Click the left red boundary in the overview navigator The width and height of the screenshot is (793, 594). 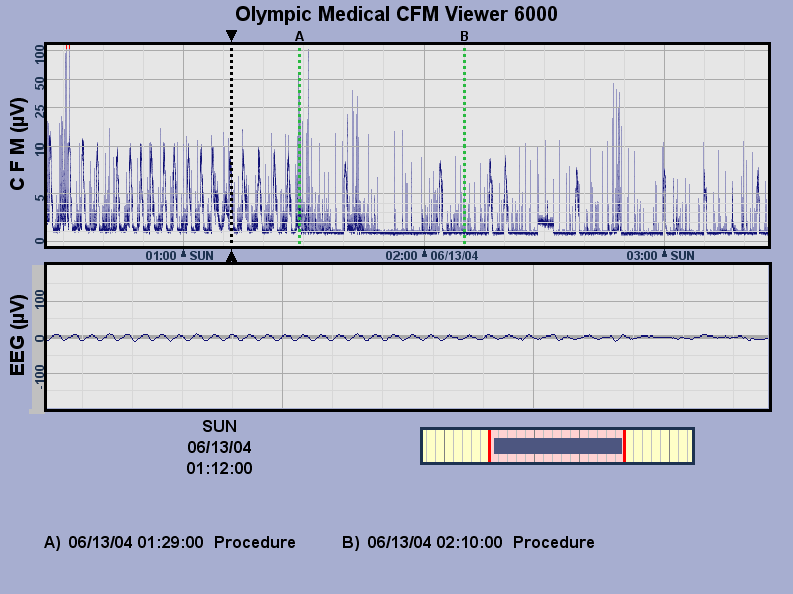489,446
